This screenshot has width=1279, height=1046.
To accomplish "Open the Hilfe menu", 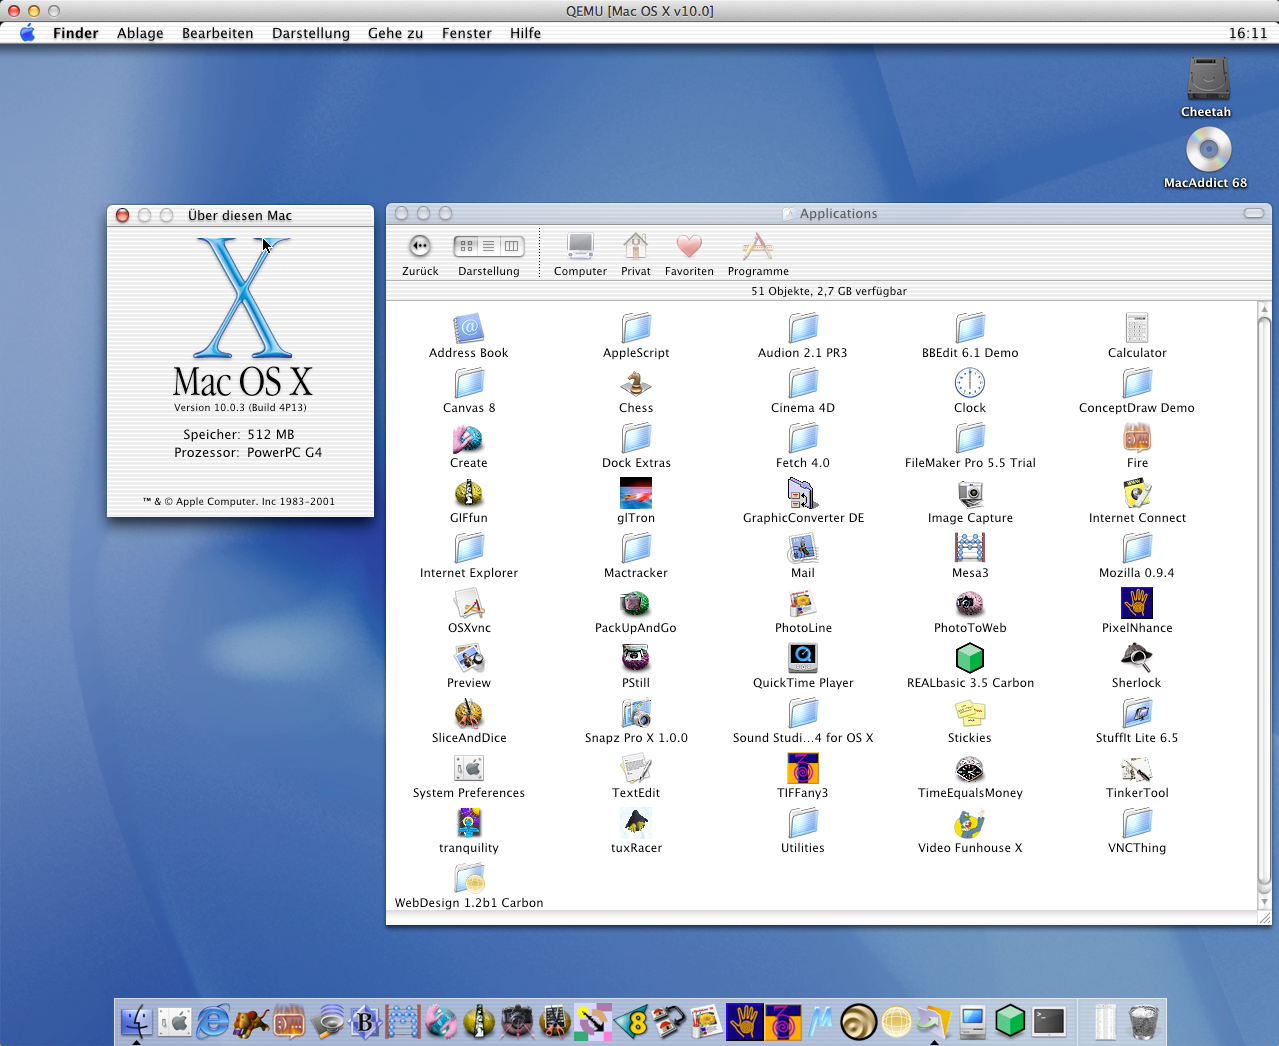I will [x=525, y=33].
